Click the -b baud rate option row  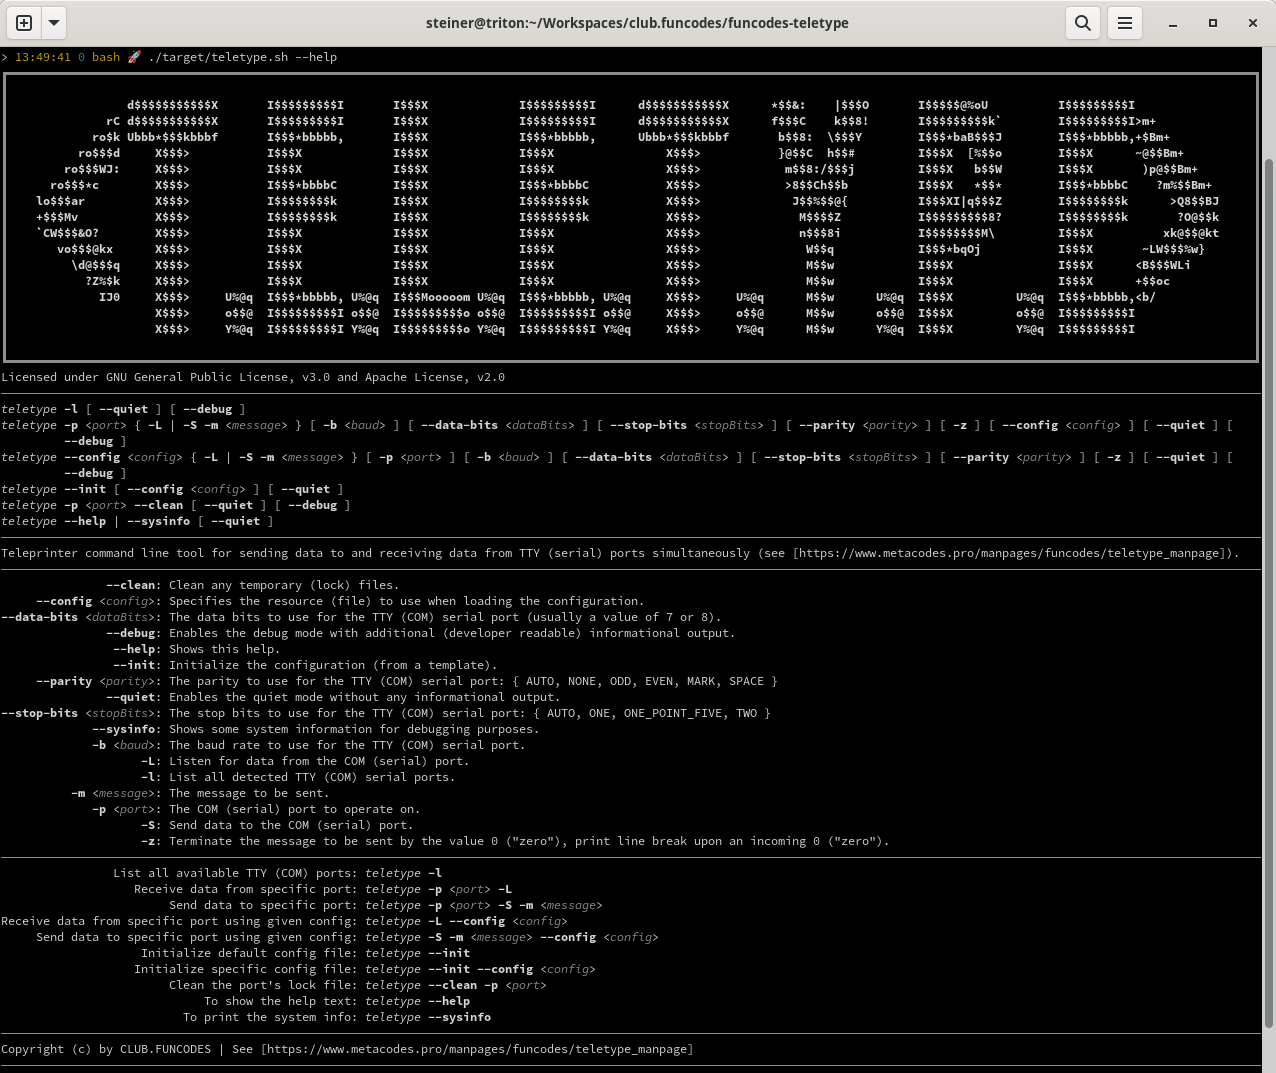(308, 745)
